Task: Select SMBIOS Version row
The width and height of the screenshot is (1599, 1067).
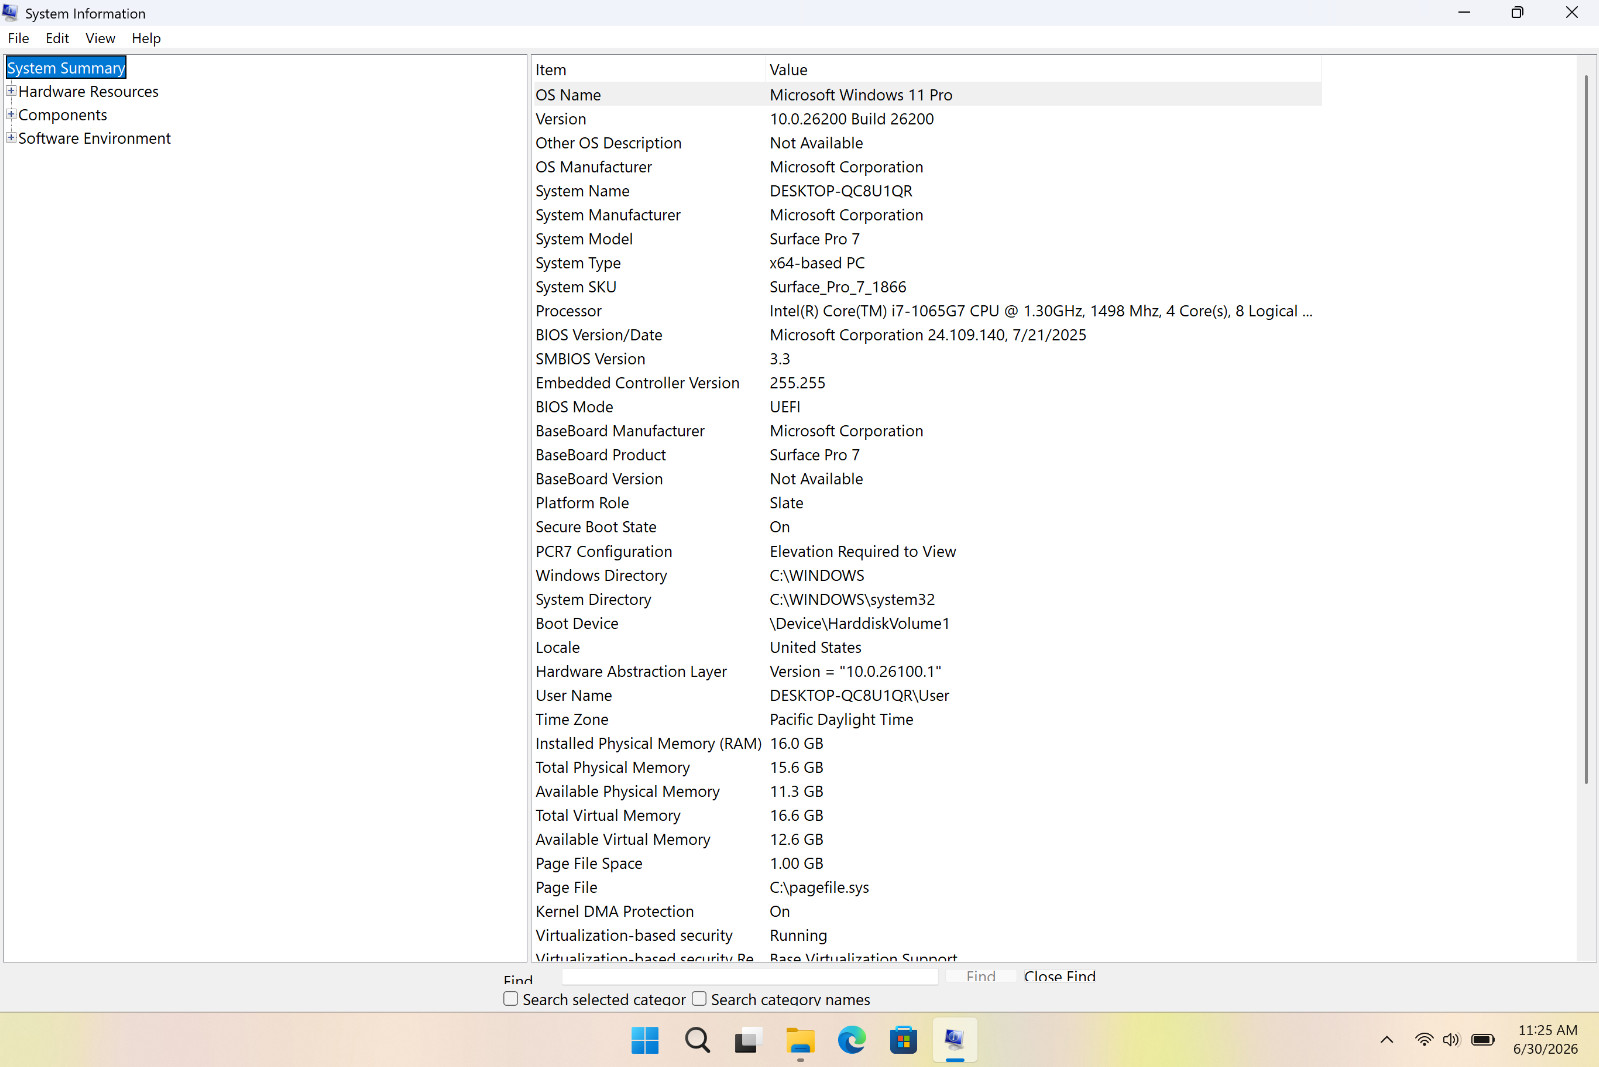Action: pos(927,359)
